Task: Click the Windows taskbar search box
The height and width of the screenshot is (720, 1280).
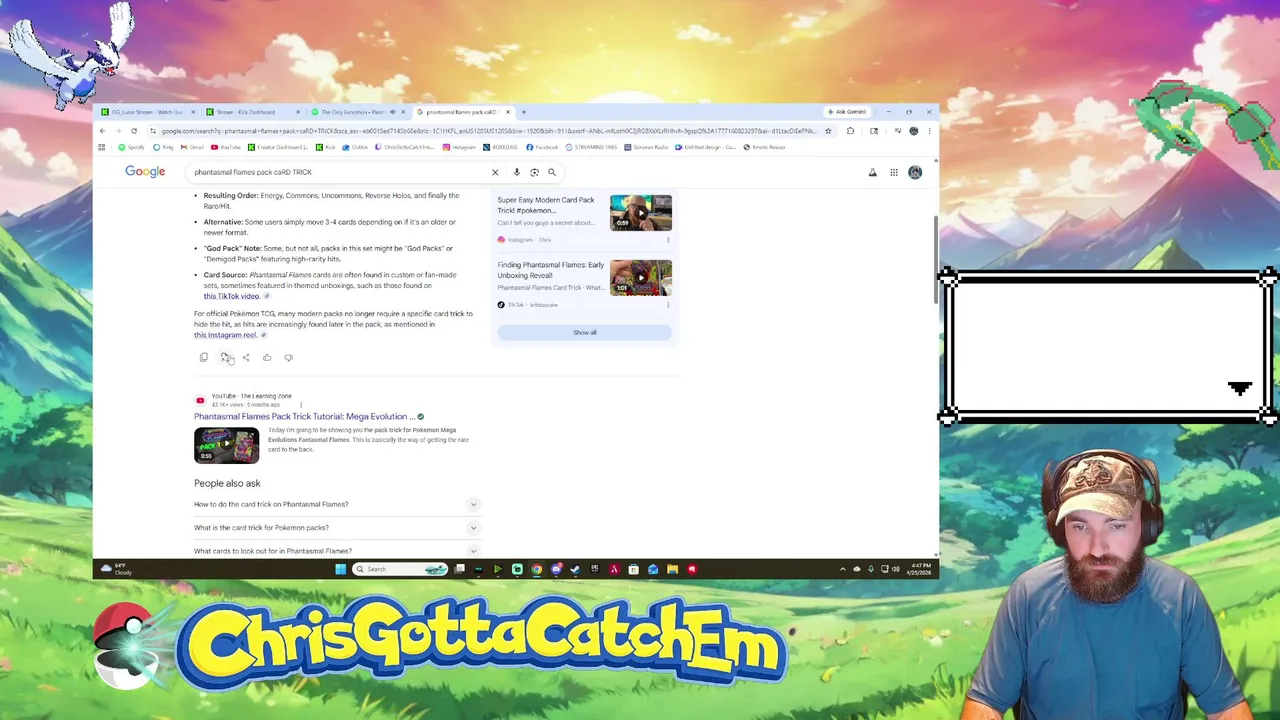Action: coord(400,569)
